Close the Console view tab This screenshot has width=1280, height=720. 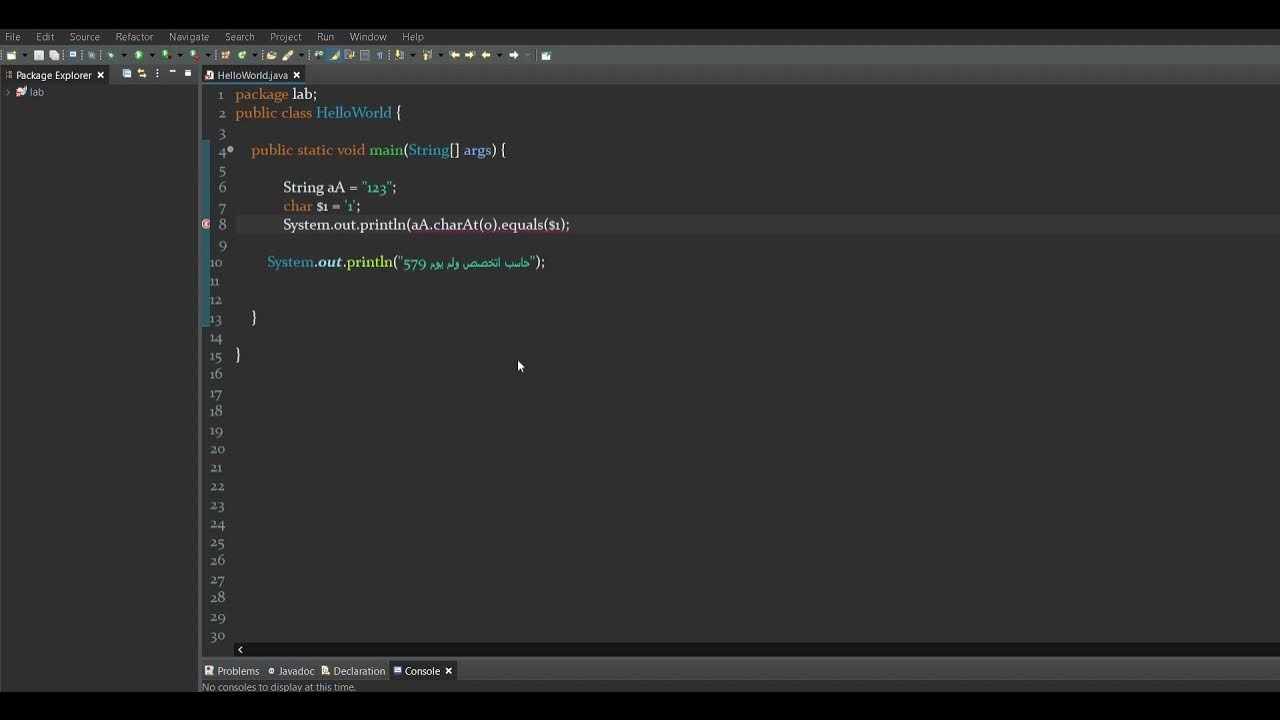[448, 671]
